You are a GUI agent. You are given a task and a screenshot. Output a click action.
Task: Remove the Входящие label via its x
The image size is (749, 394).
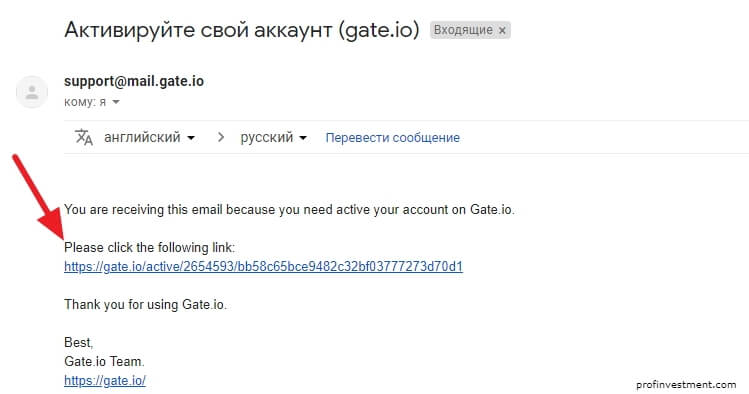point(502,30)
